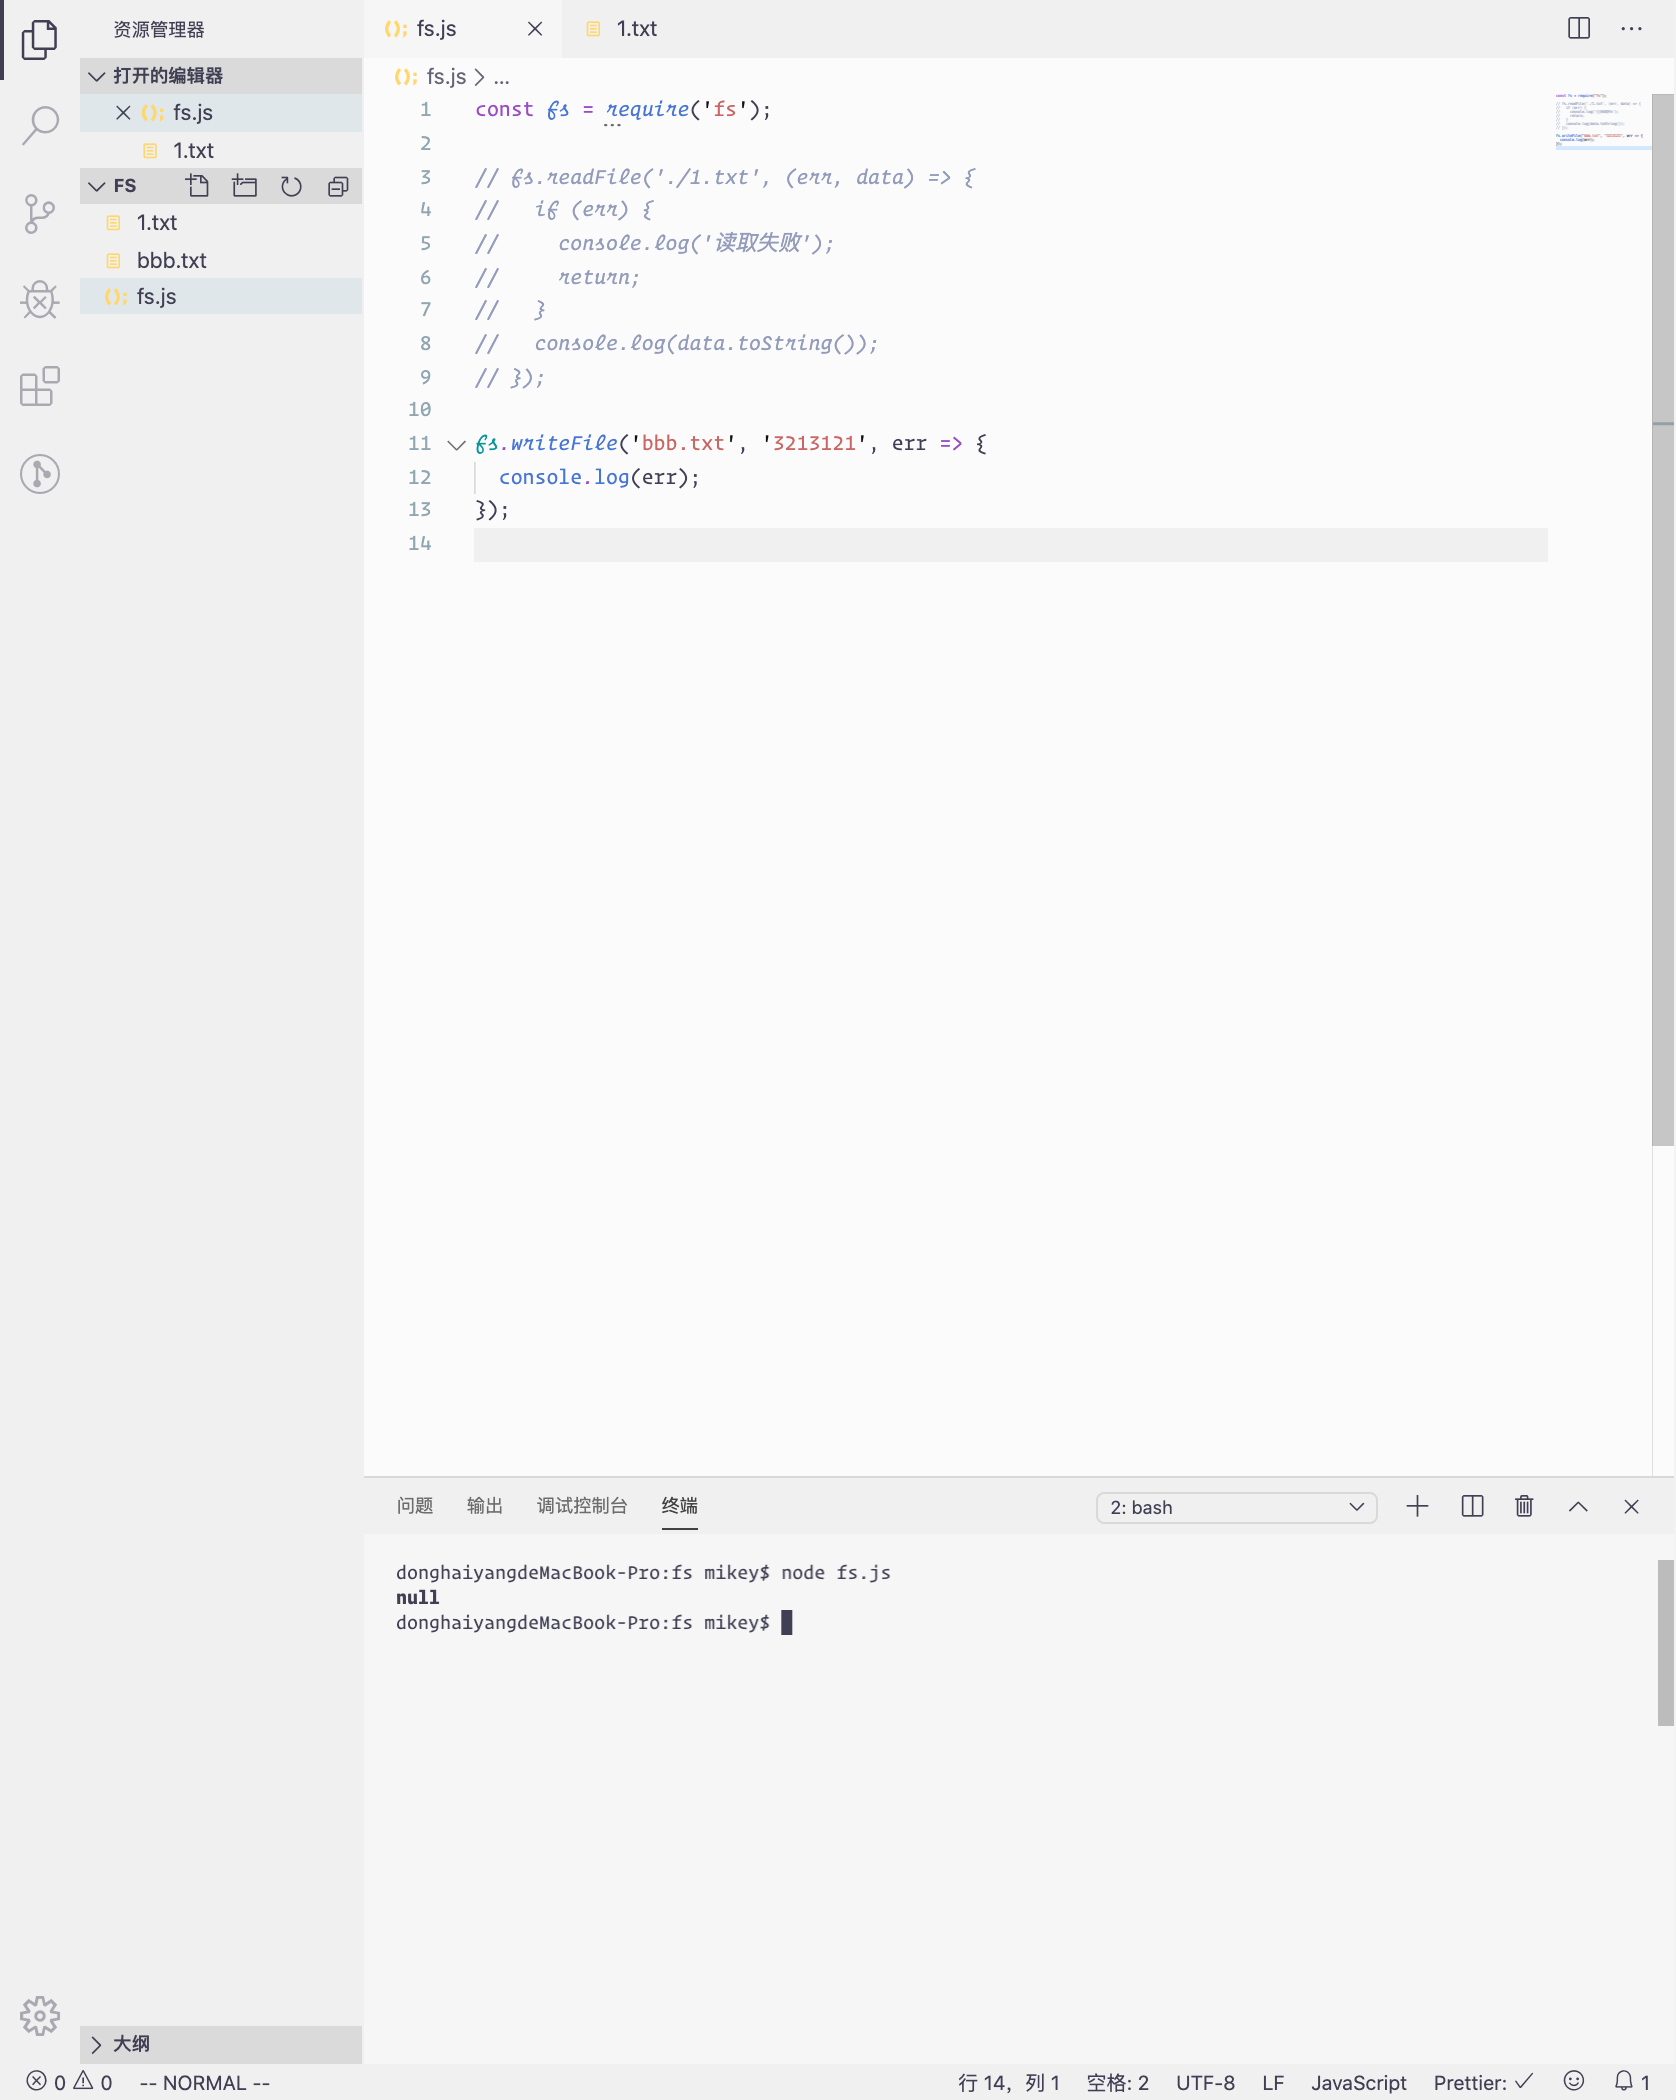Screen dimensions: 1676x2100
Task: Select the Terminal panel tab
Action: click(679, 1505)
